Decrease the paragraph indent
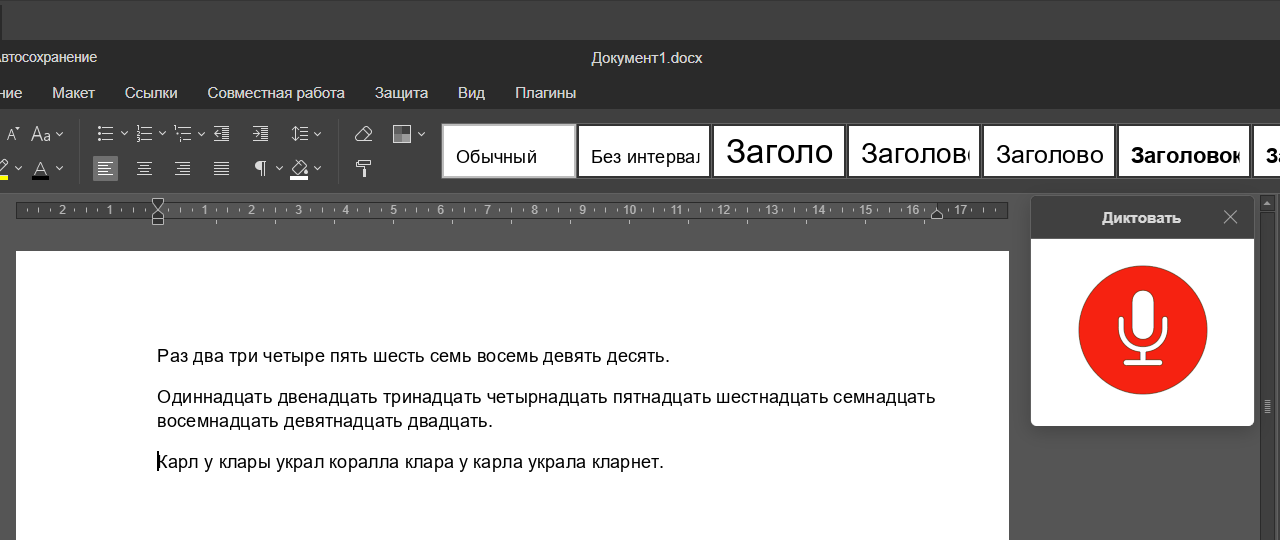1280x540 pixels. [x=222, y=133]
